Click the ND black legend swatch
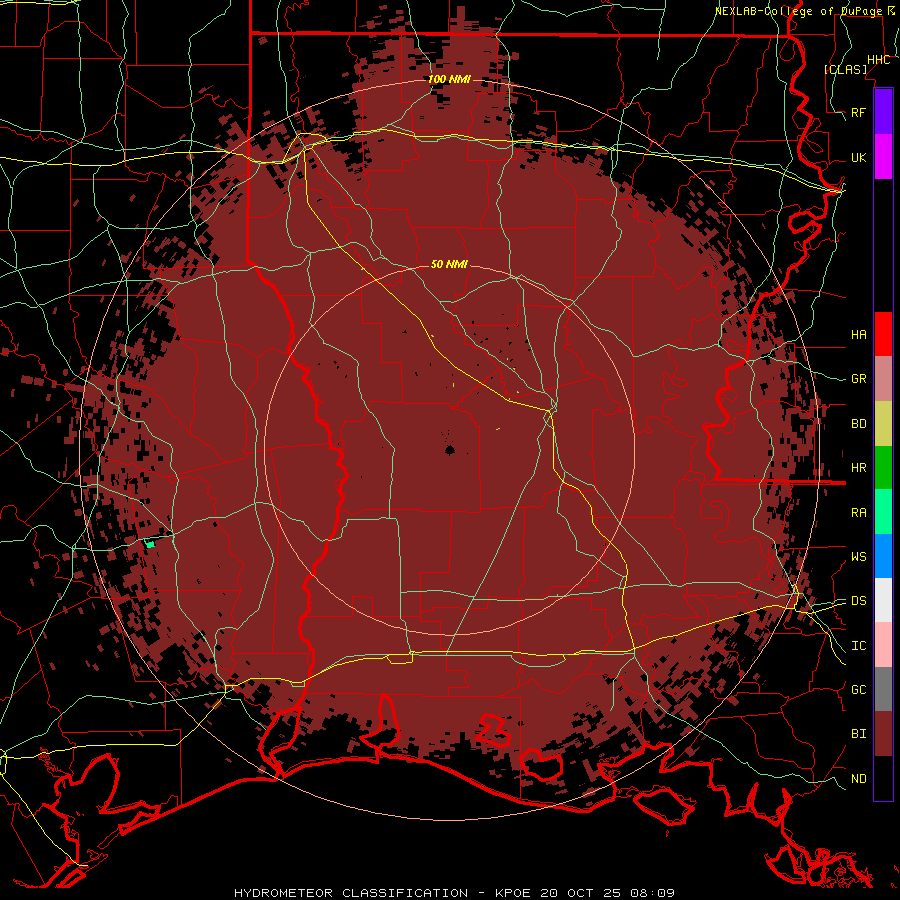 (x=883, y=778)
